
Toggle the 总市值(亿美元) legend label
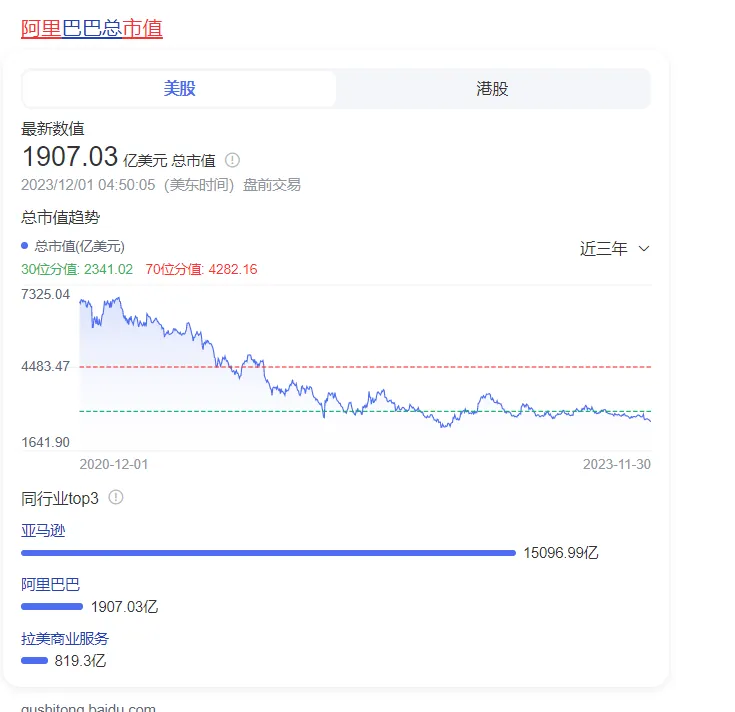(80, 246)
